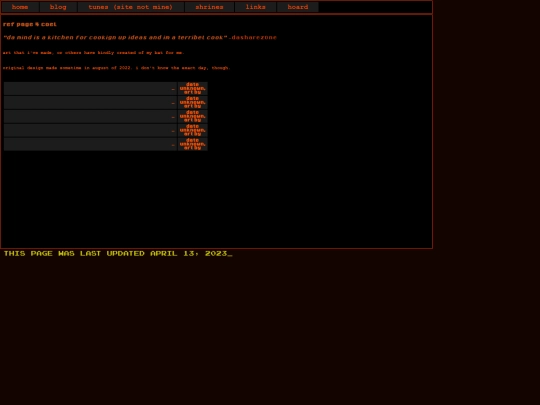540x405 pixels.
Task: Click the dasharezone attribution text
Action: click(254, 37)
